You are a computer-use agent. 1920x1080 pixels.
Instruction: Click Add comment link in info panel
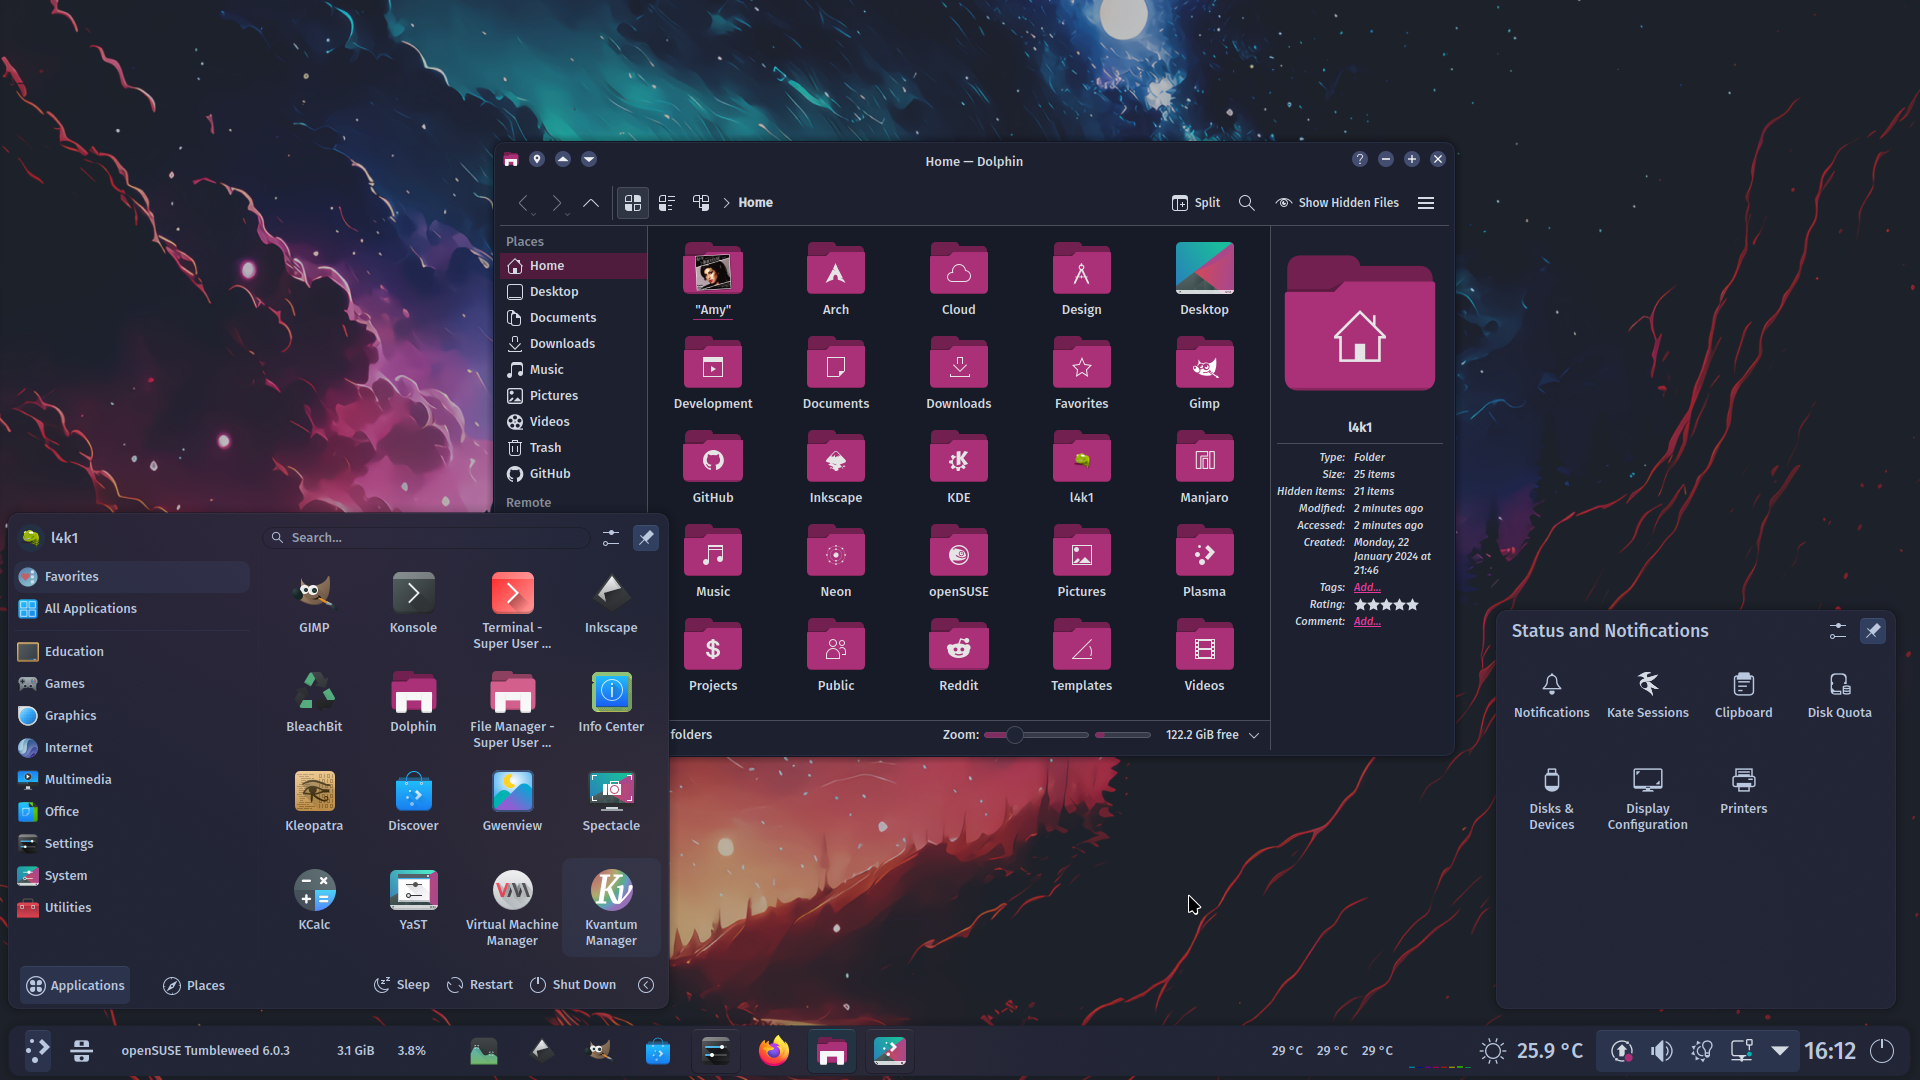click(x=1367, y=622)
